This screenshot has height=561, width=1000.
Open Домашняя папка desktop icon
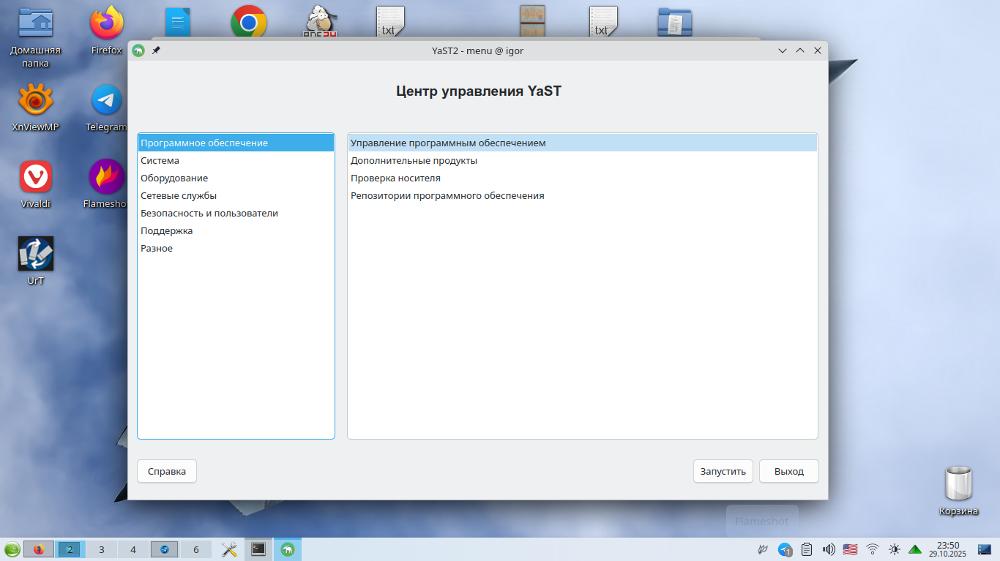click(x=36, y=37)
